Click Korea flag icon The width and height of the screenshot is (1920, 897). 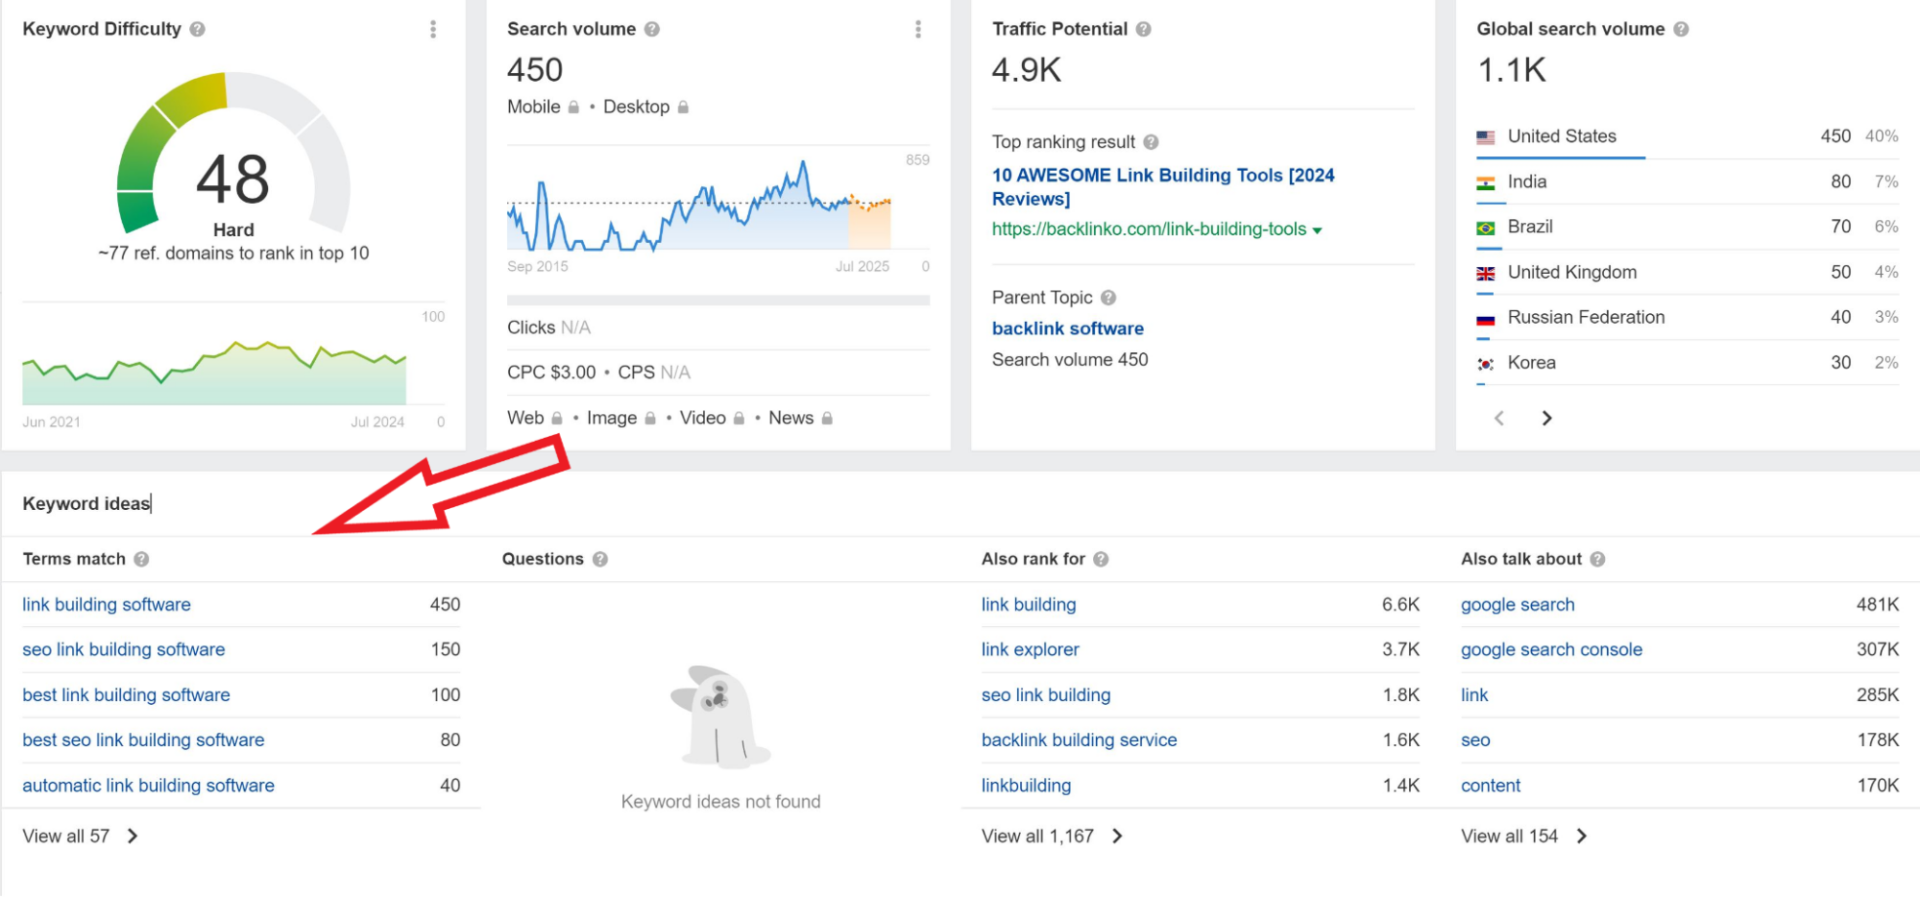tap(1486, 364)
